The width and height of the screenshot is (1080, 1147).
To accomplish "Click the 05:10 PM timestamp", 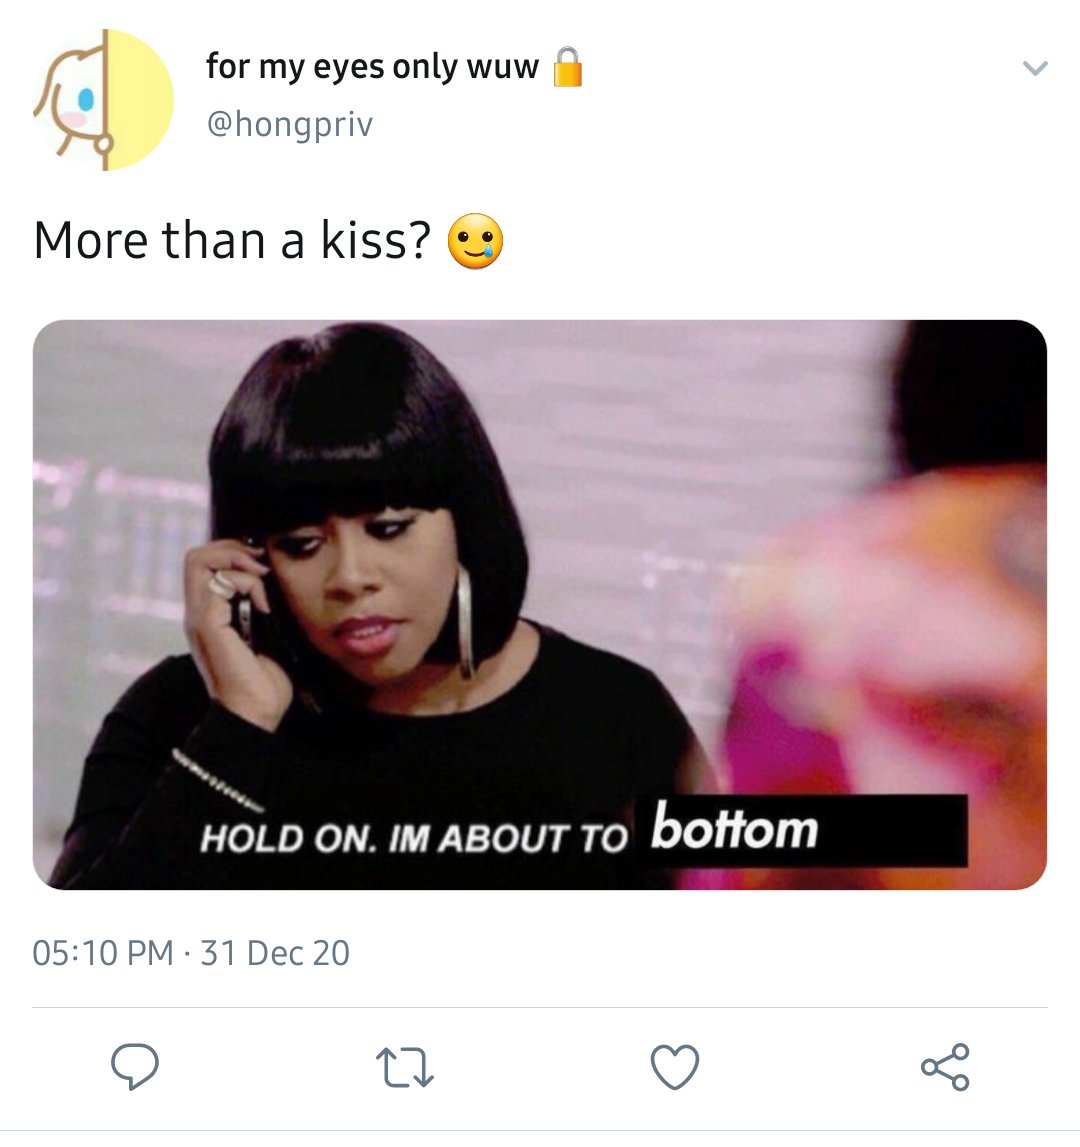I will click(103, 953).
